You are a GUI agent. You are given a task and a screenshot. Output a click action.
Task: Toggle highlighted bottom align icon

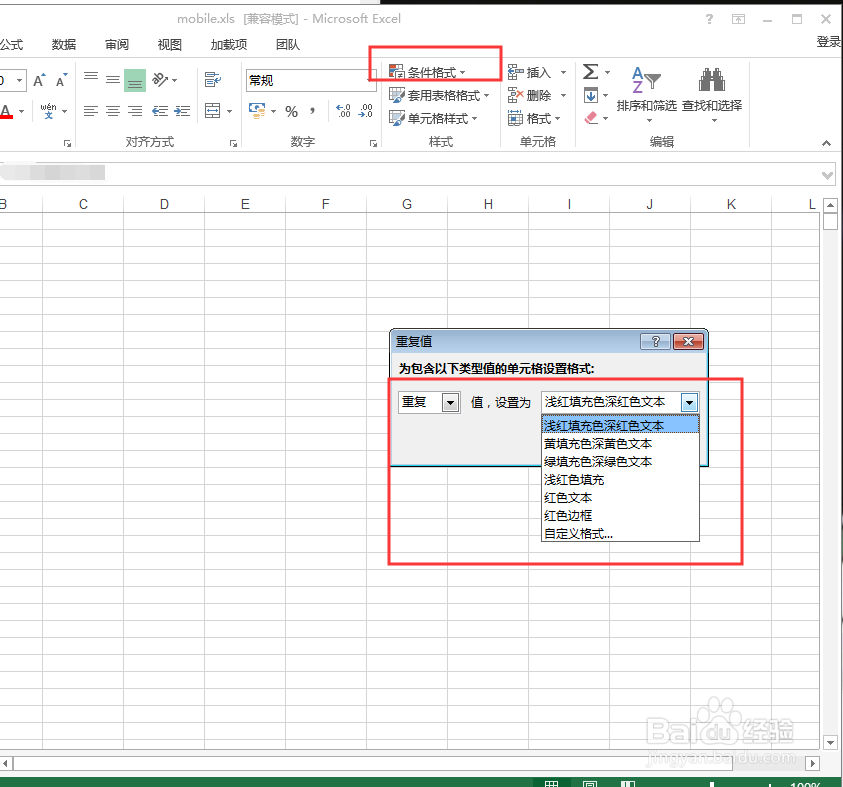tap(135, 80)
